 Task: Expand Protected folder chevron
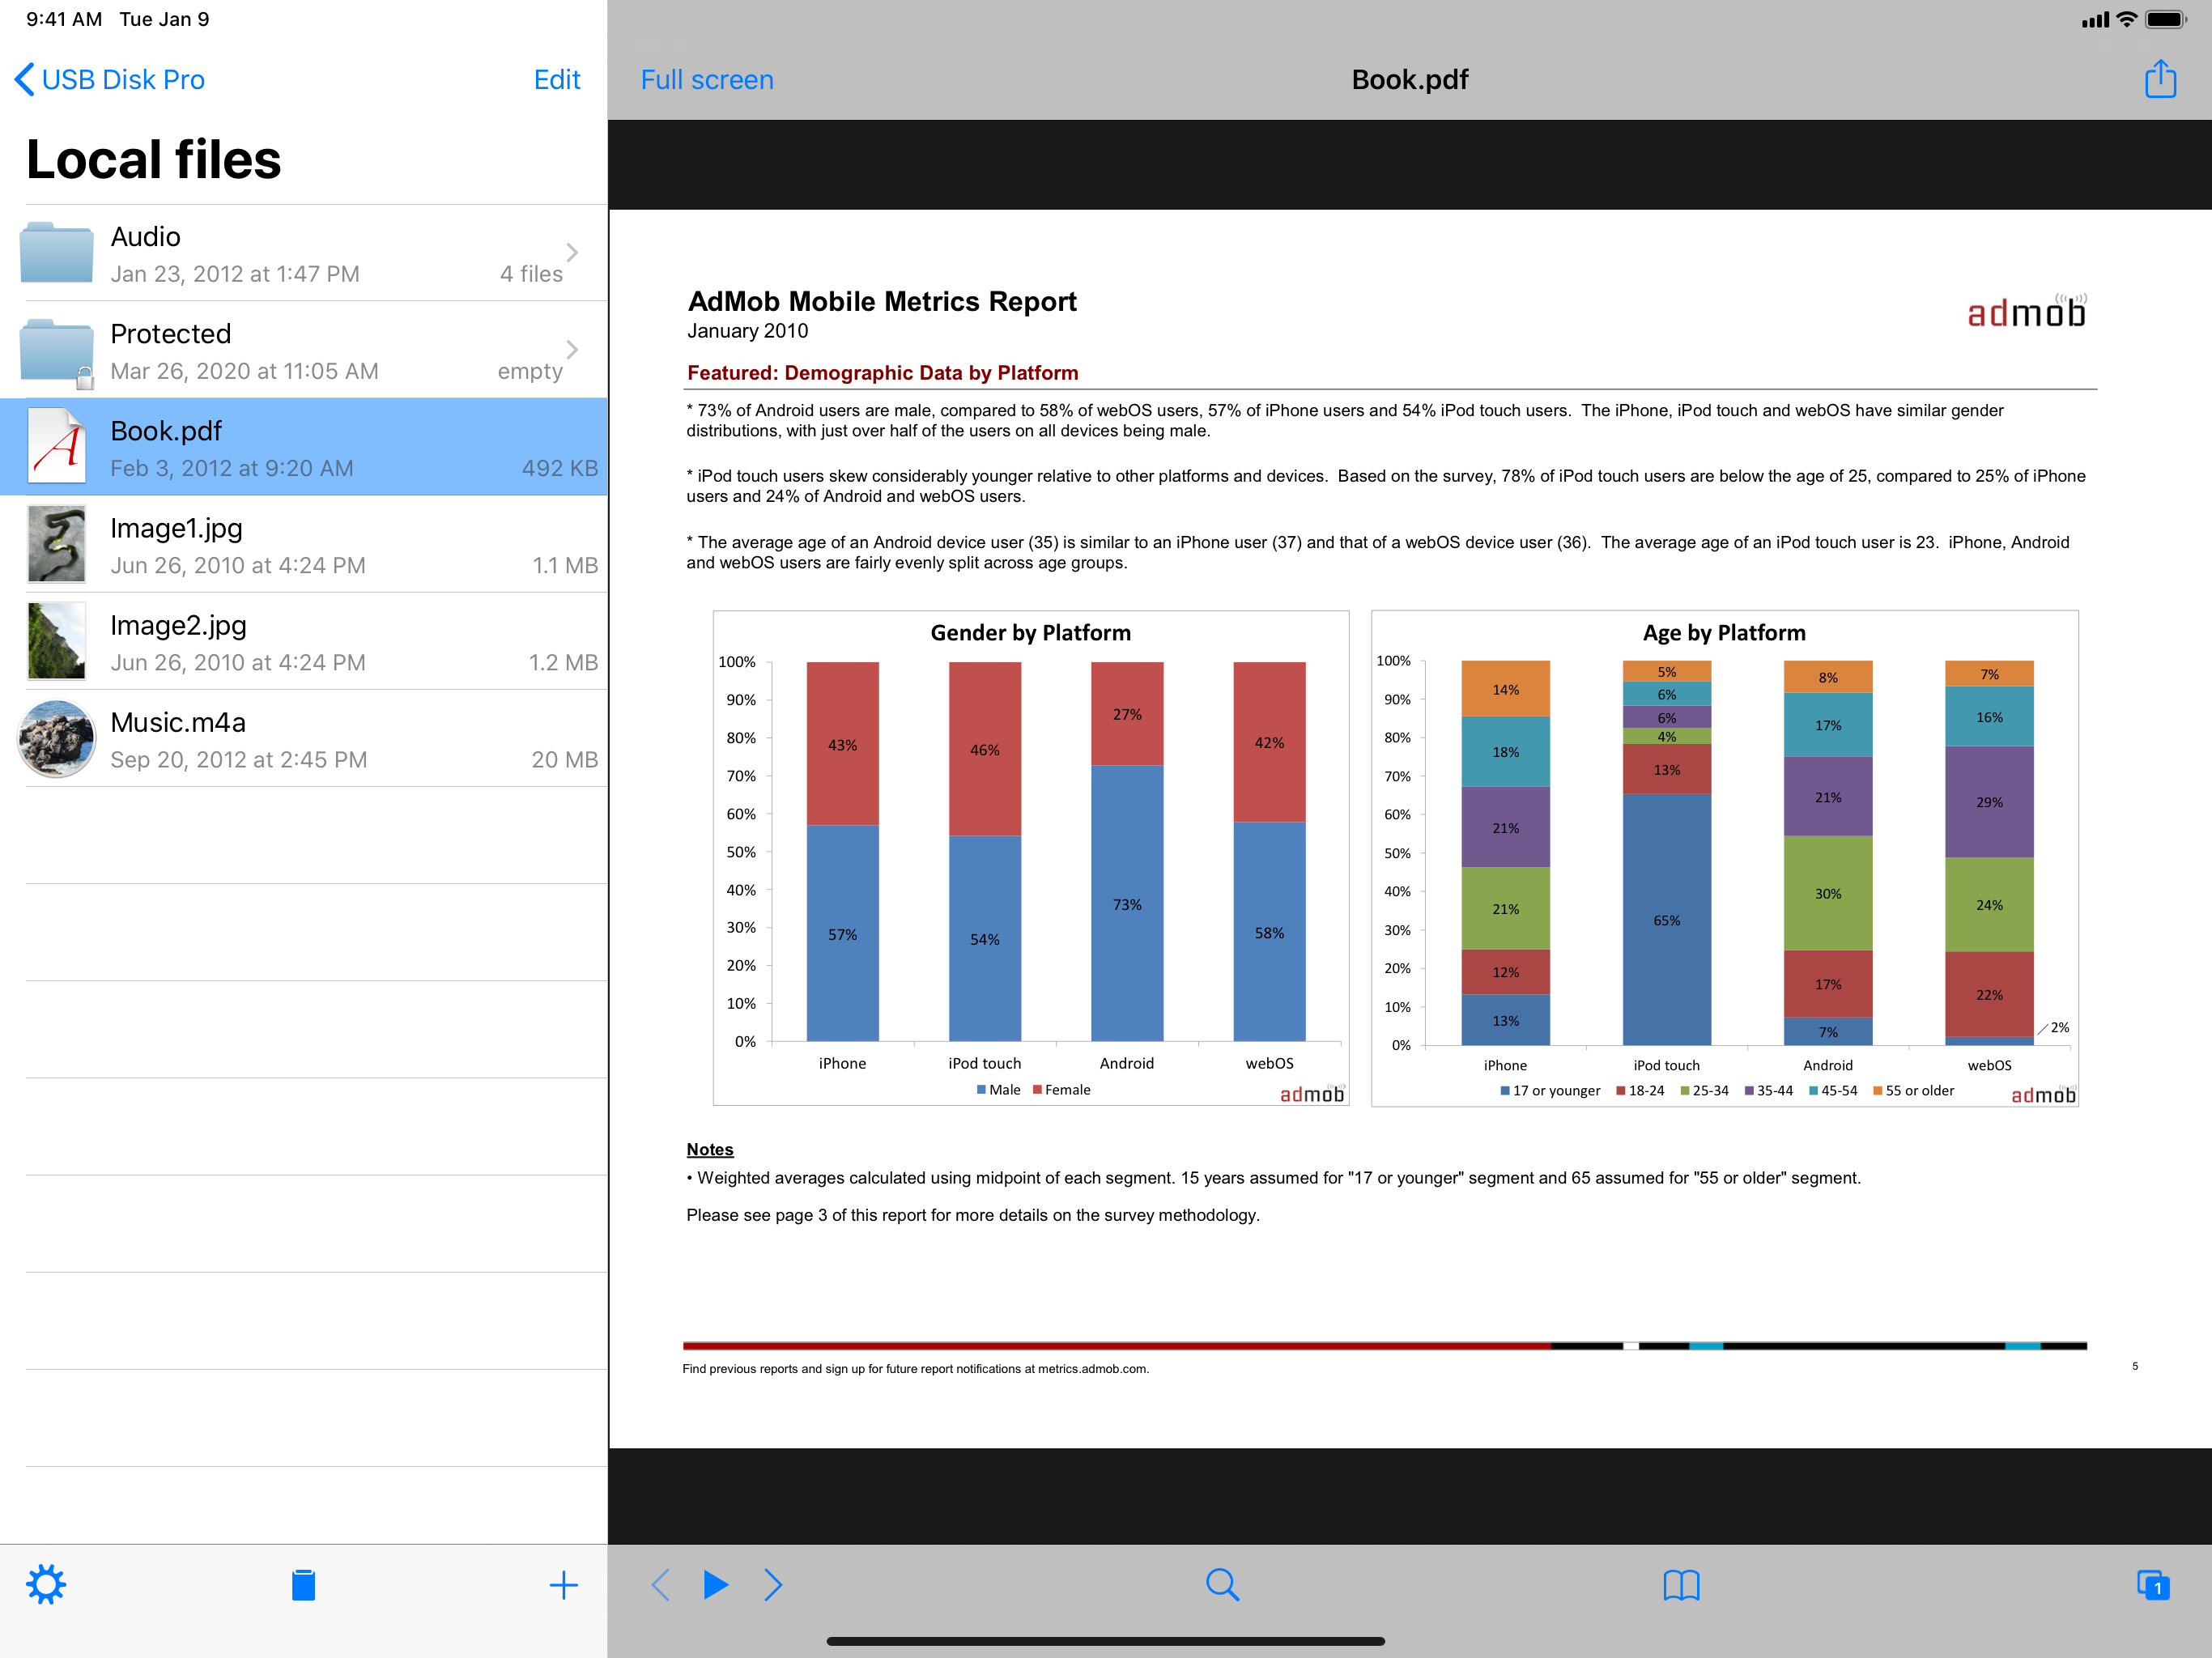tap(572, 349)
